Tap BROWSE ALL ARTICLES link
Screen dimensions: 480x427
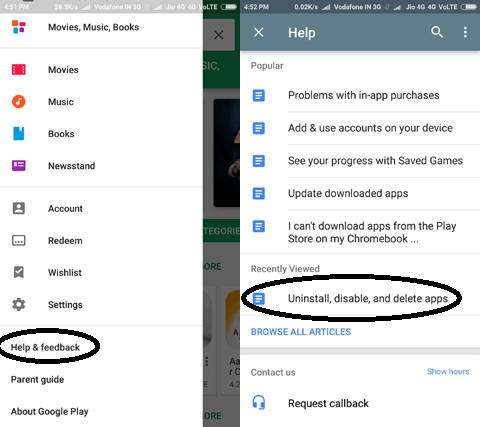tap(301, 332)
